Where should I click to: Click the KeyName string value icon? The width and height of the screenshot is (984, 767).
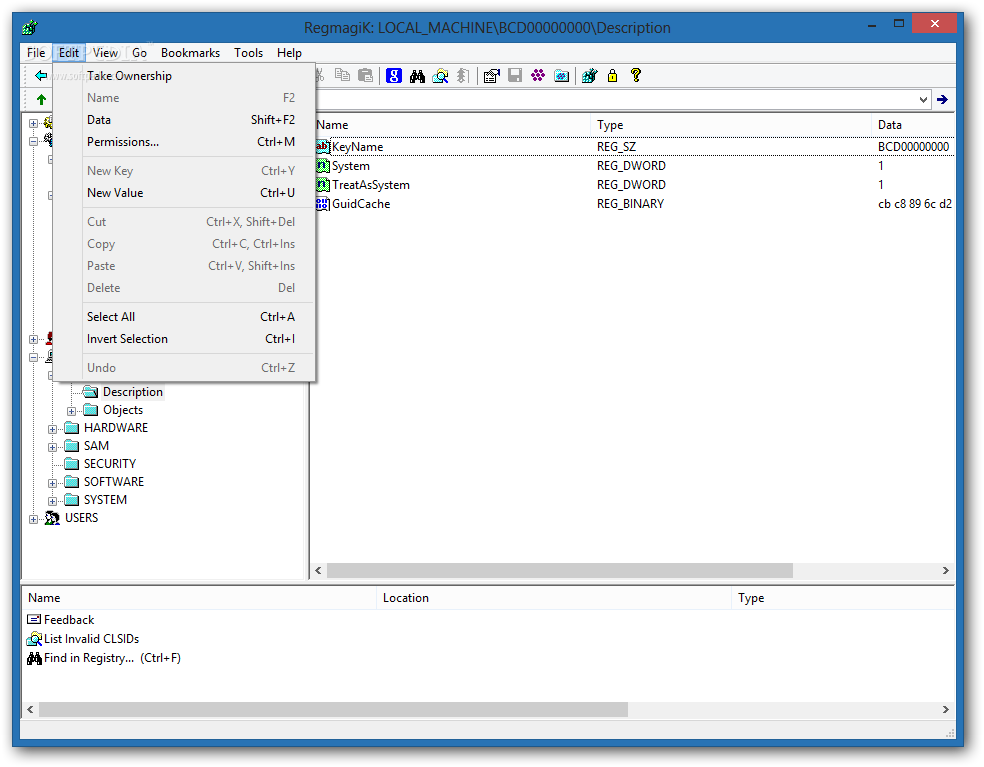tap(322, 147)
